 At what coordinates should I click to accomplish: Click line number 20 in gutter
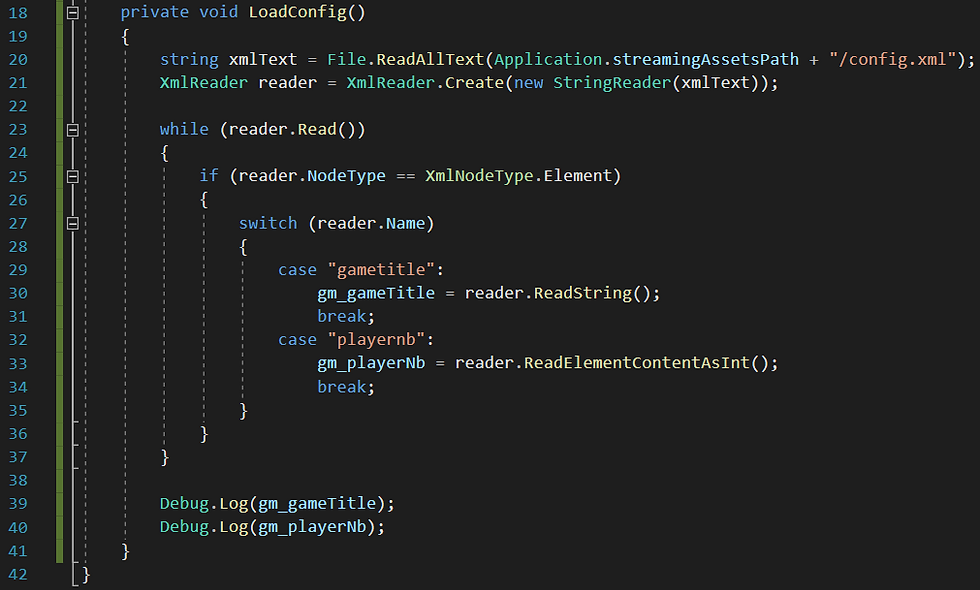coord(18,59)
